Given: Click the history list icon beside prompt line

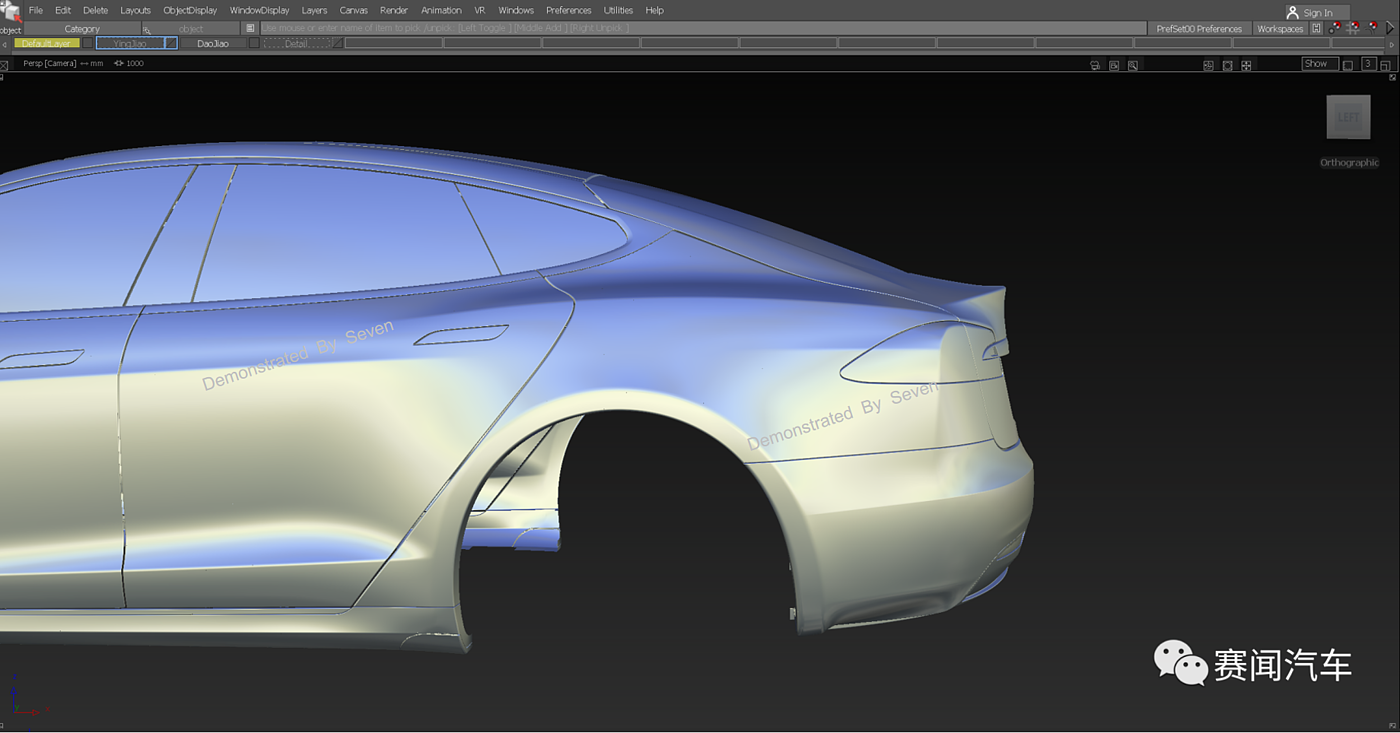Looking at the screenshot, I should point(250,28).
